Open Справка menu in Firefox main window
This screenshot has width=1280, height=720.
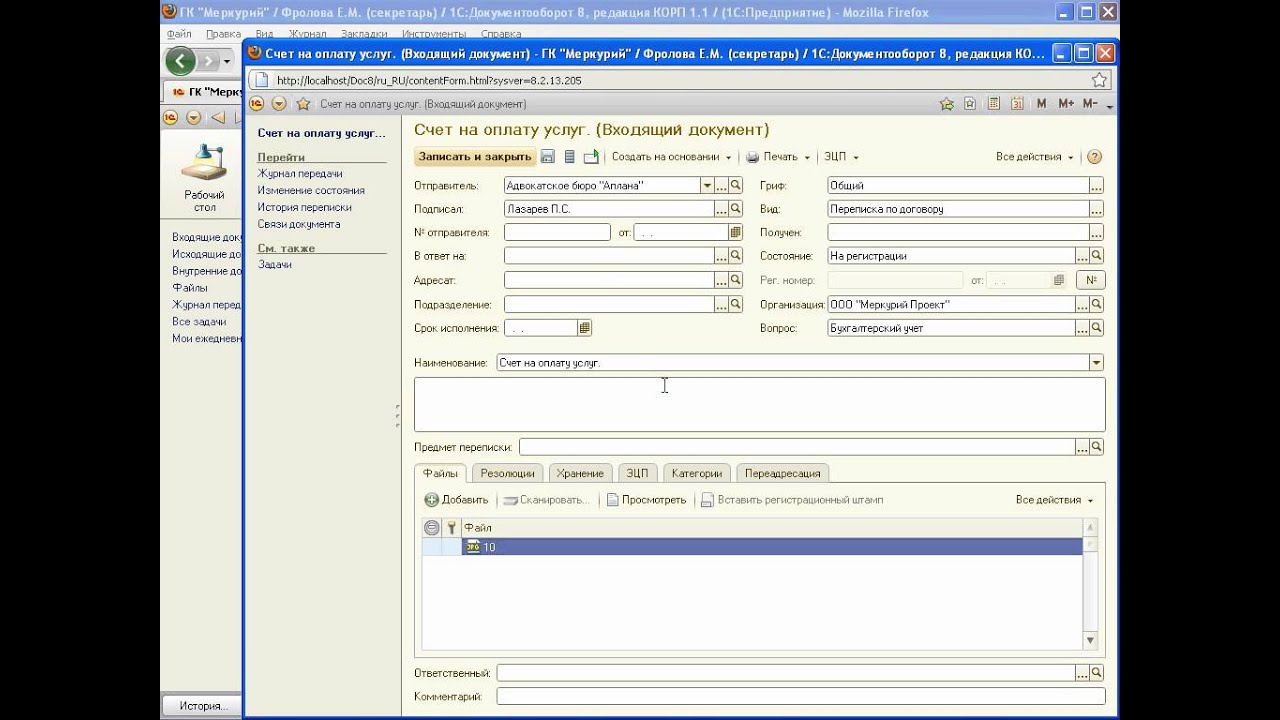pos(501,34)
